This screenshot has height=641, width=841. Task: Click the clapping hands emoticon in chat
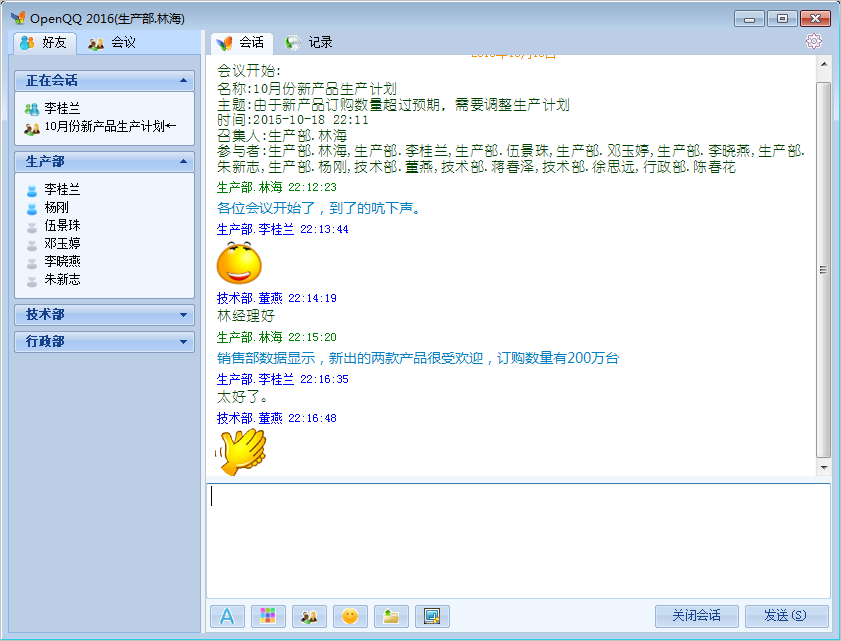coord(241,452)
